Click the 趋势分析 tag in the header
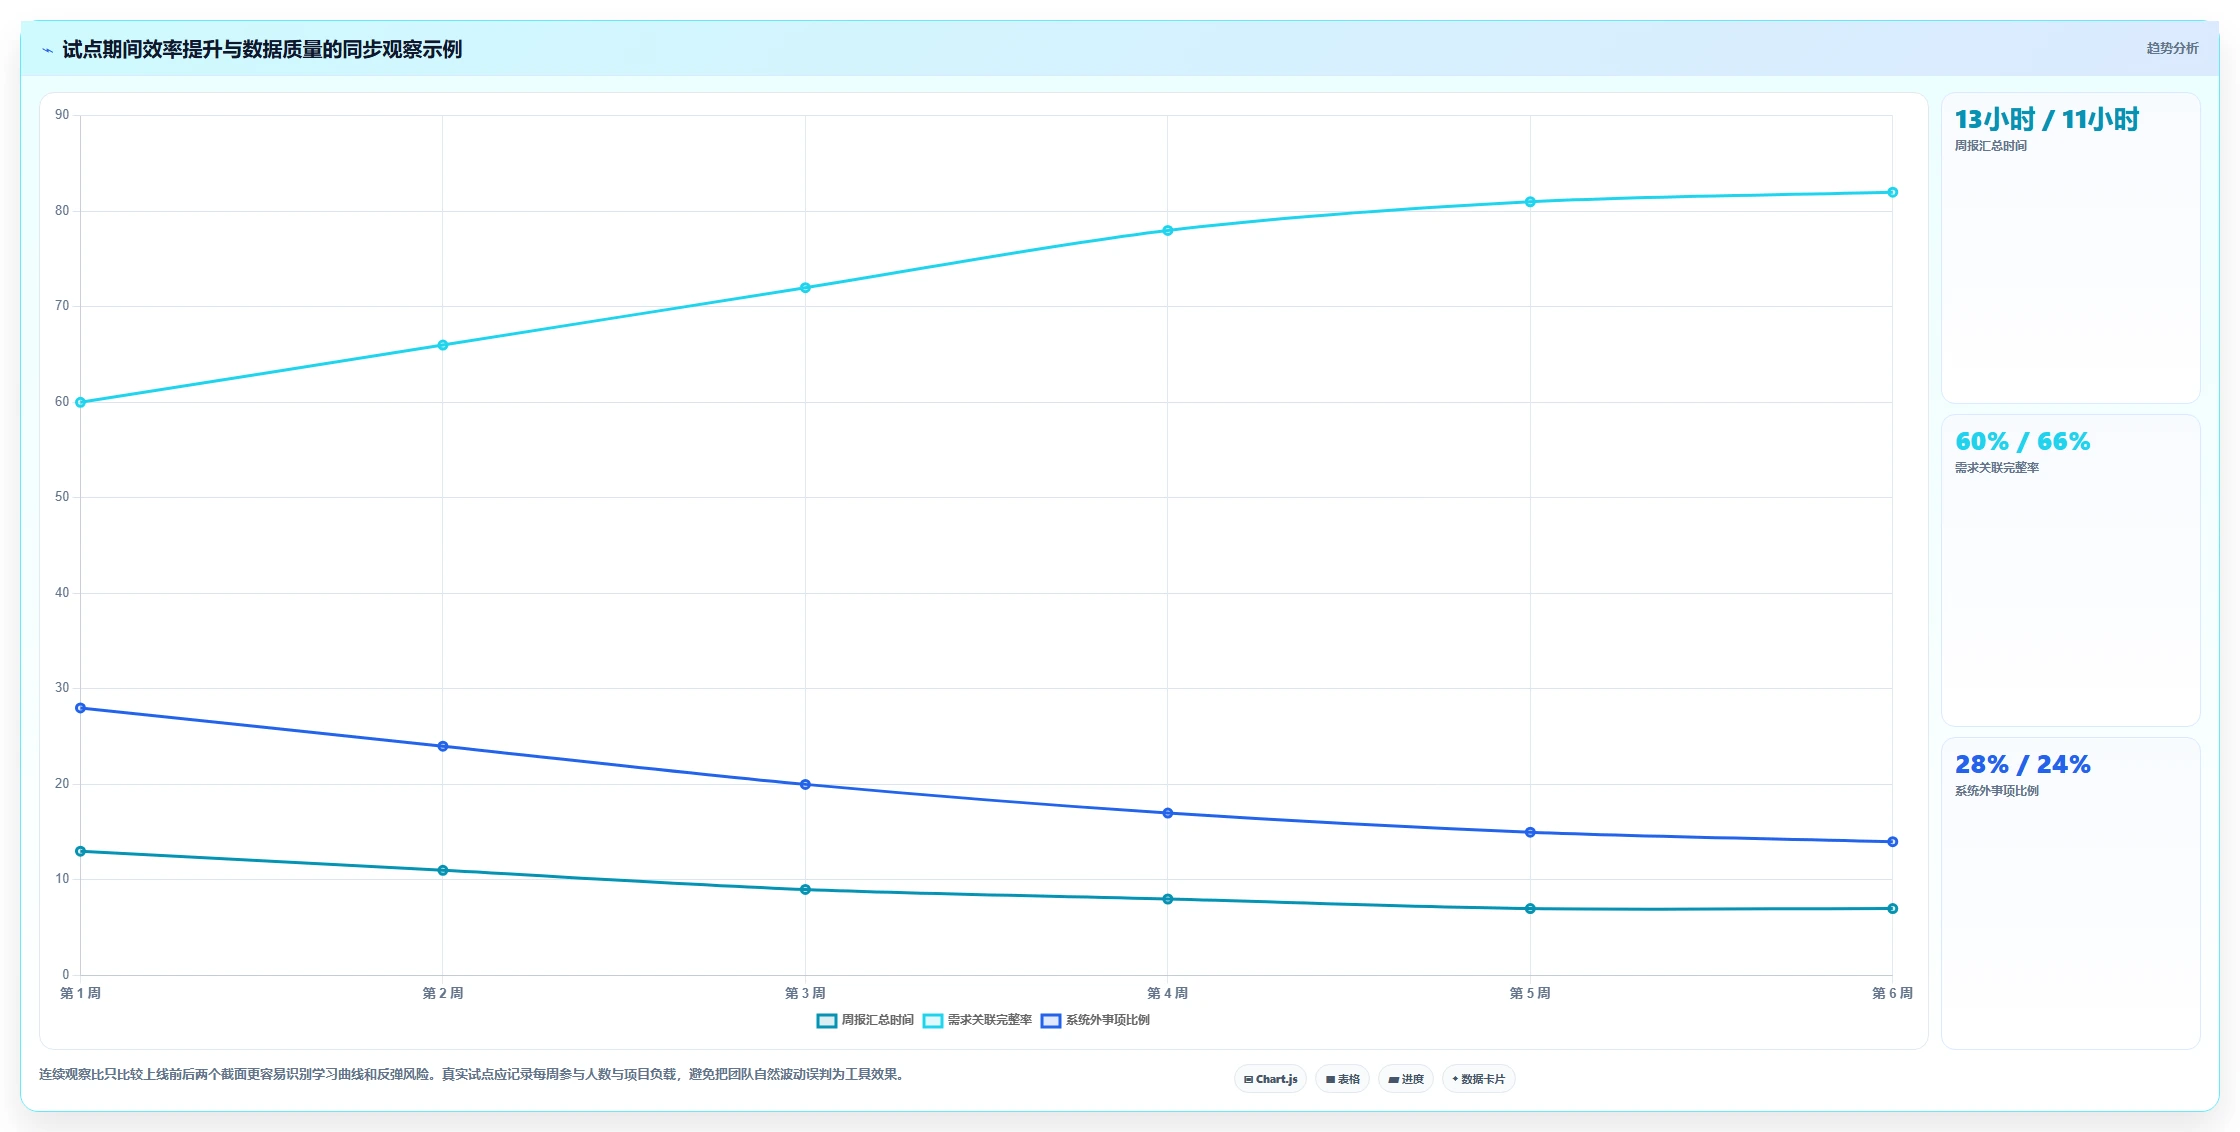This screenshot has width=2240, height=1132. [x=2172, y=48]
